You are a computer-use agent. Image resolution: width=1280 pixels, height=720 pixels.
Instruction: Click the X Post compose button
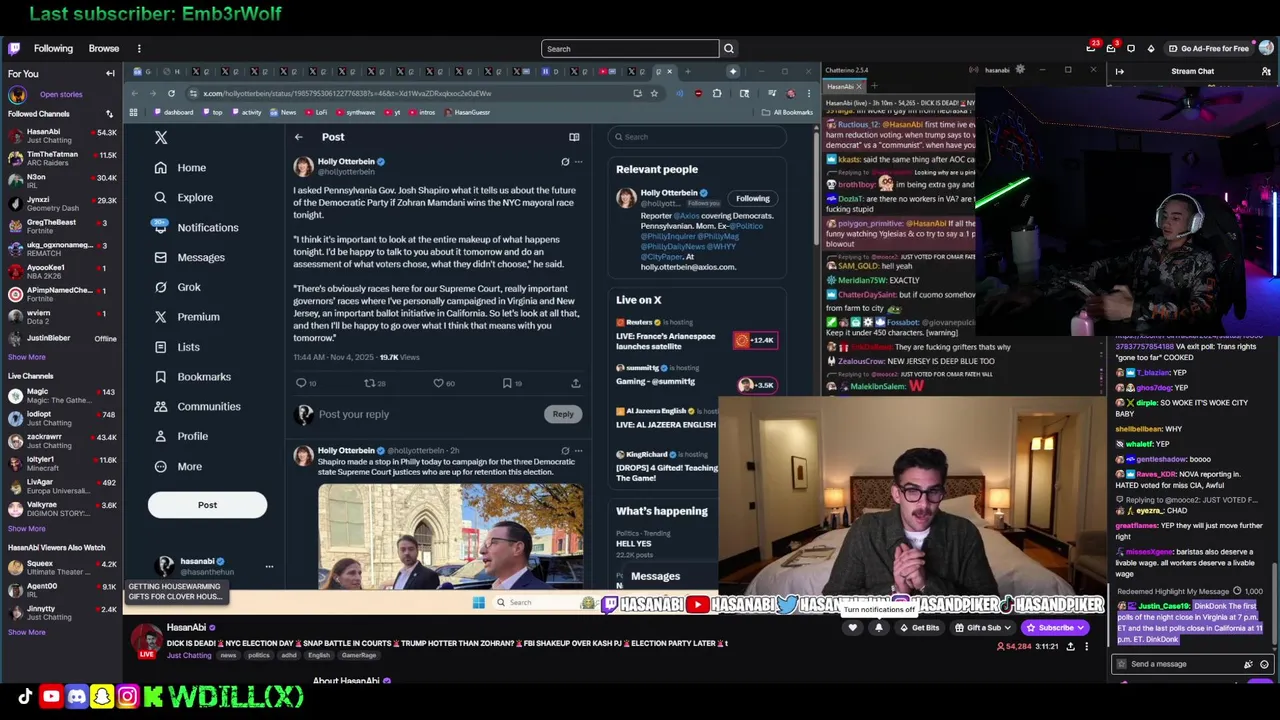(x=207, y=505)
